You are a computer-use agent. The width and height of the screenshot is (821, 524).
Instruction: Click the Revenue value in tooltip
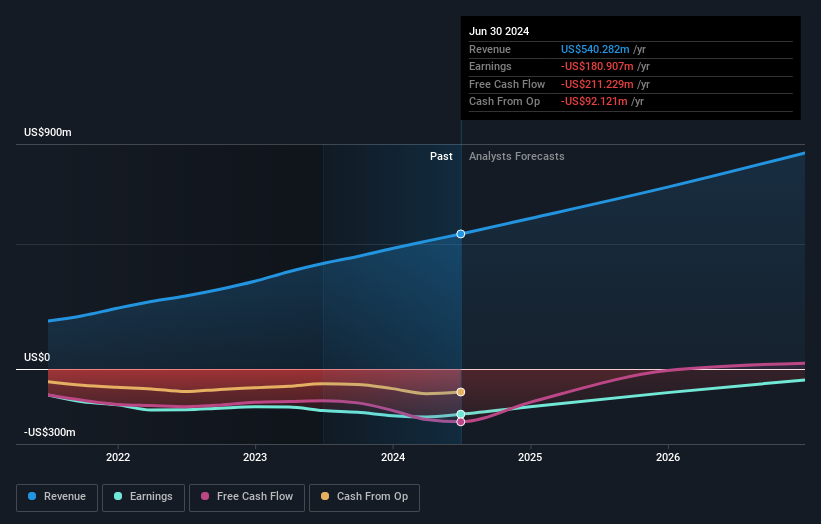[x=595, y=49]
